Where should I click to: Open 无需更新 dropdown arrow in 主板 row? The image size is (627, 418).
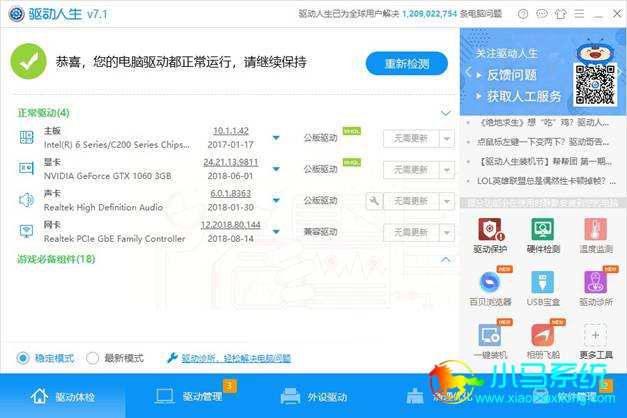447,138
